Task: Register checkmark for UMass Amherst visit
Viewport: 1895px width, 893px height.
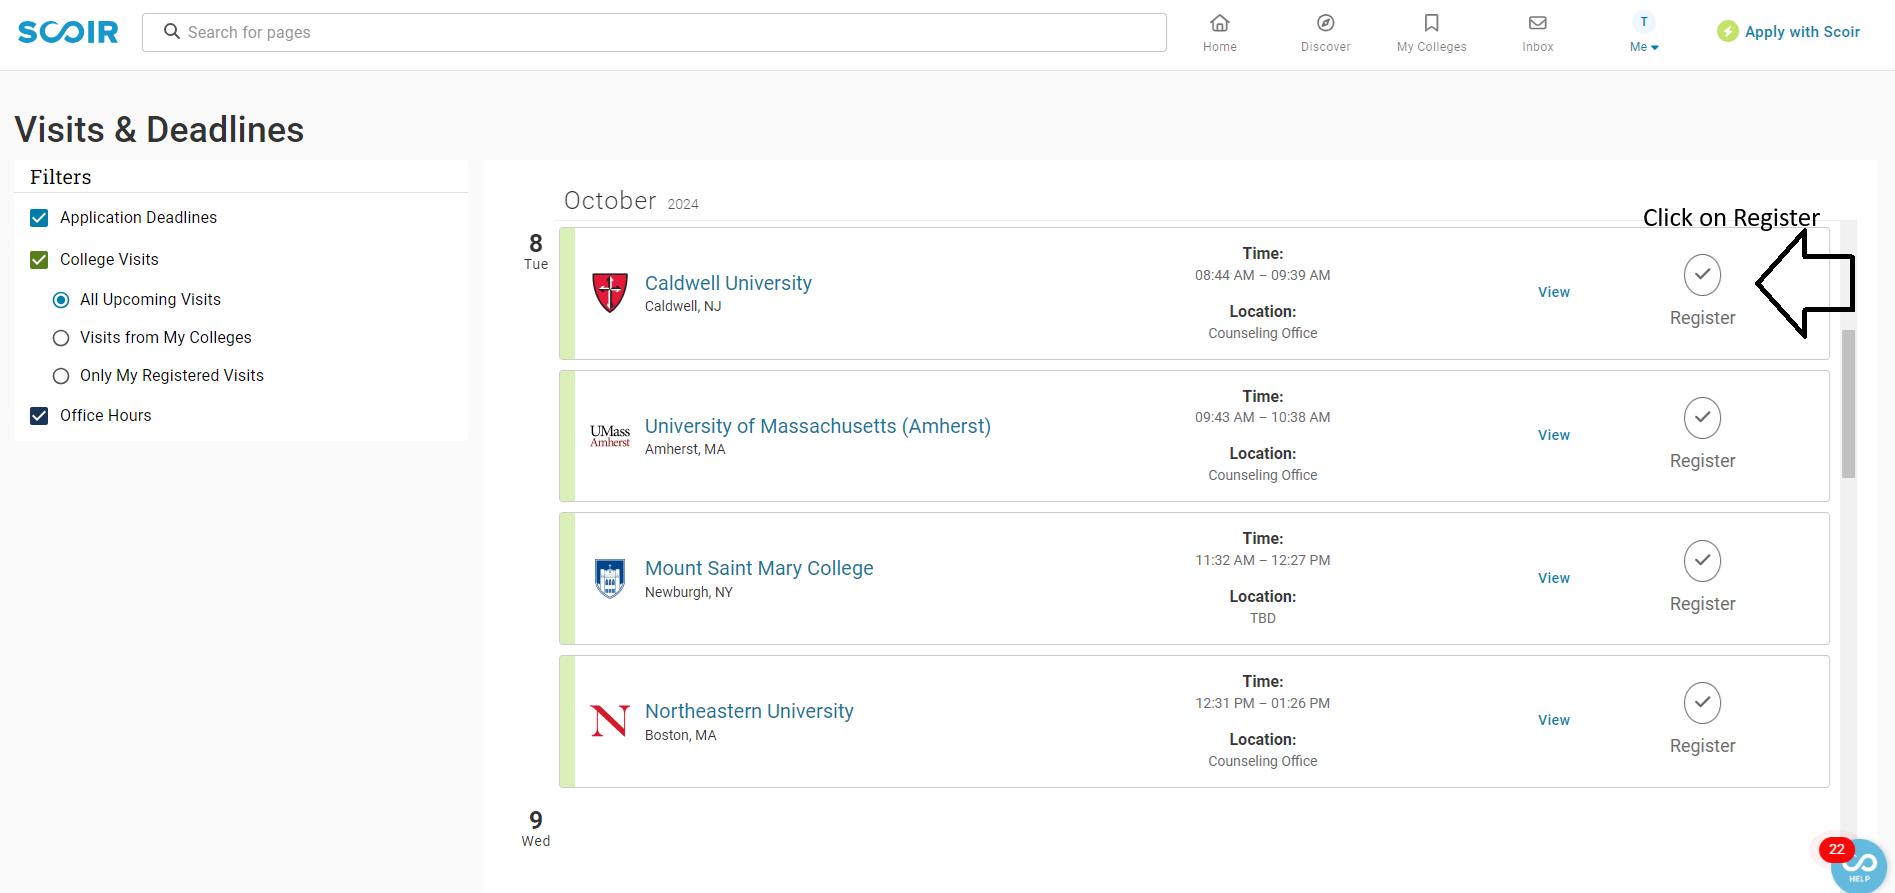Action: [x=1702, y=418]
